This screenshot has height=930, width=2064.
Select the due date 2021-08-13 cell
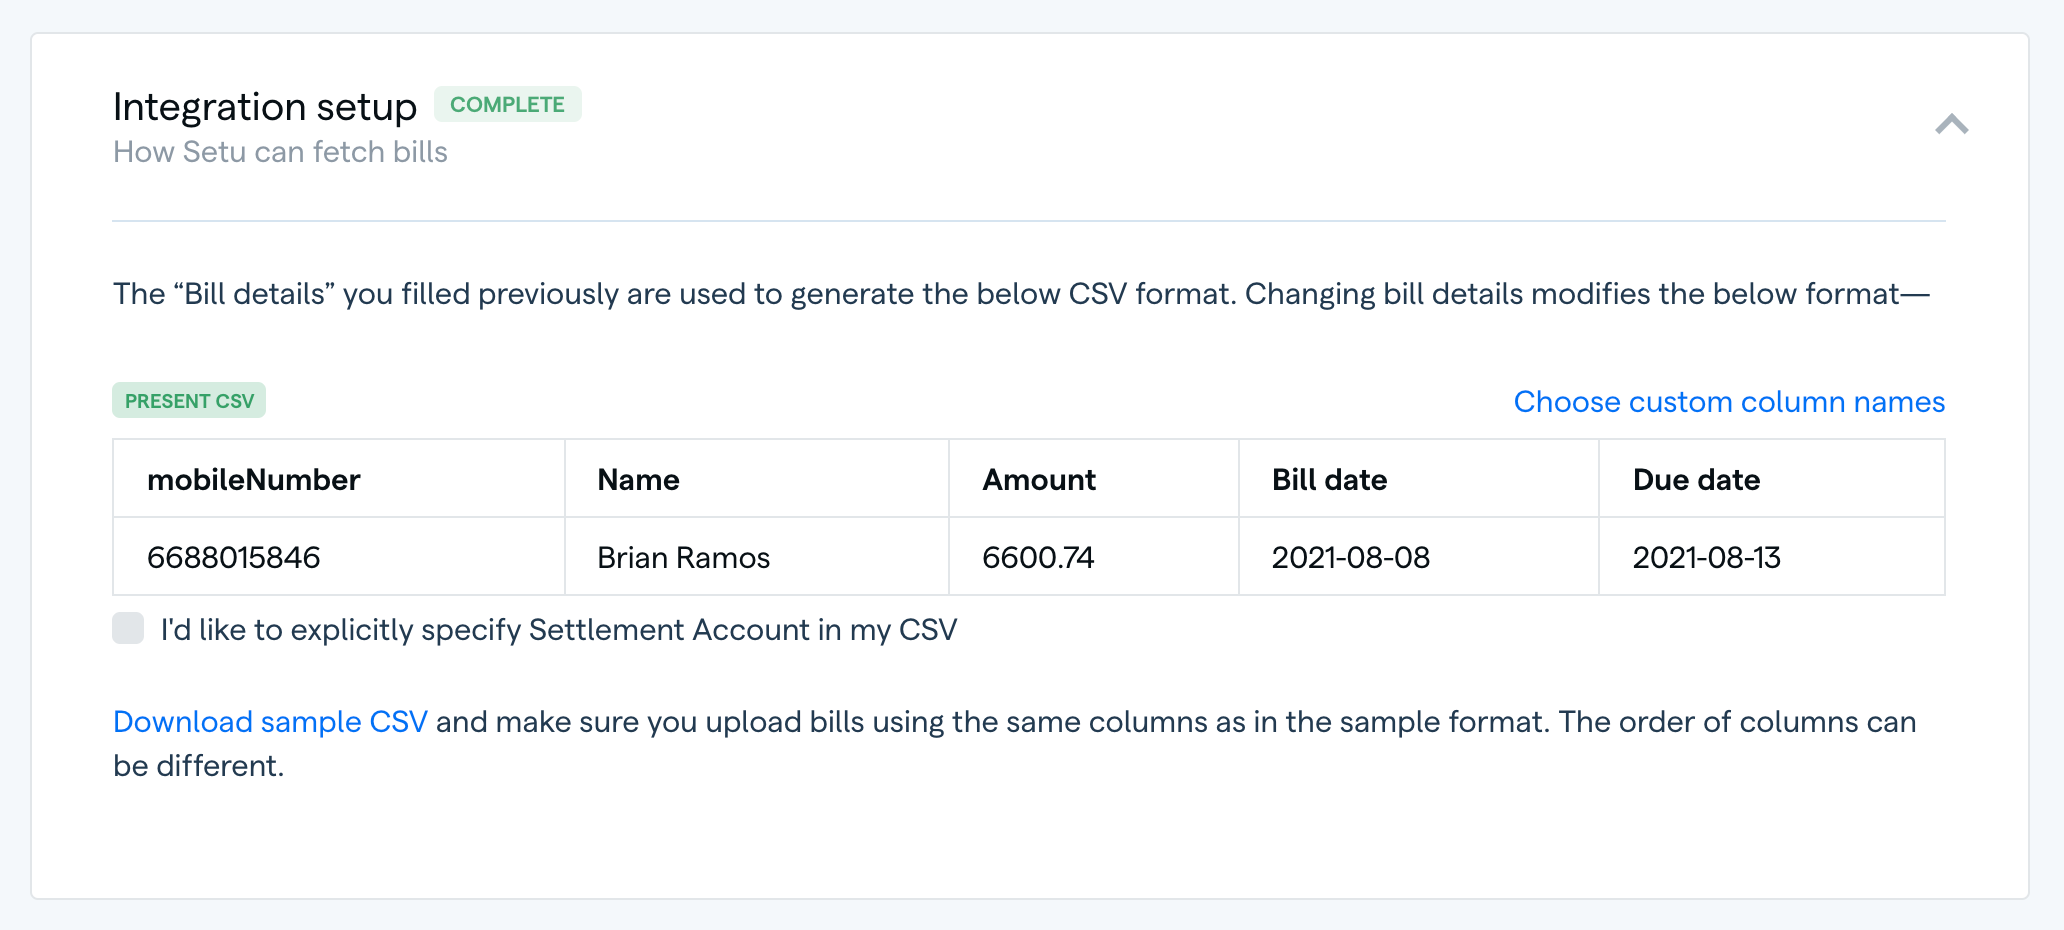pyautogui.click(x=1707, y=557)
